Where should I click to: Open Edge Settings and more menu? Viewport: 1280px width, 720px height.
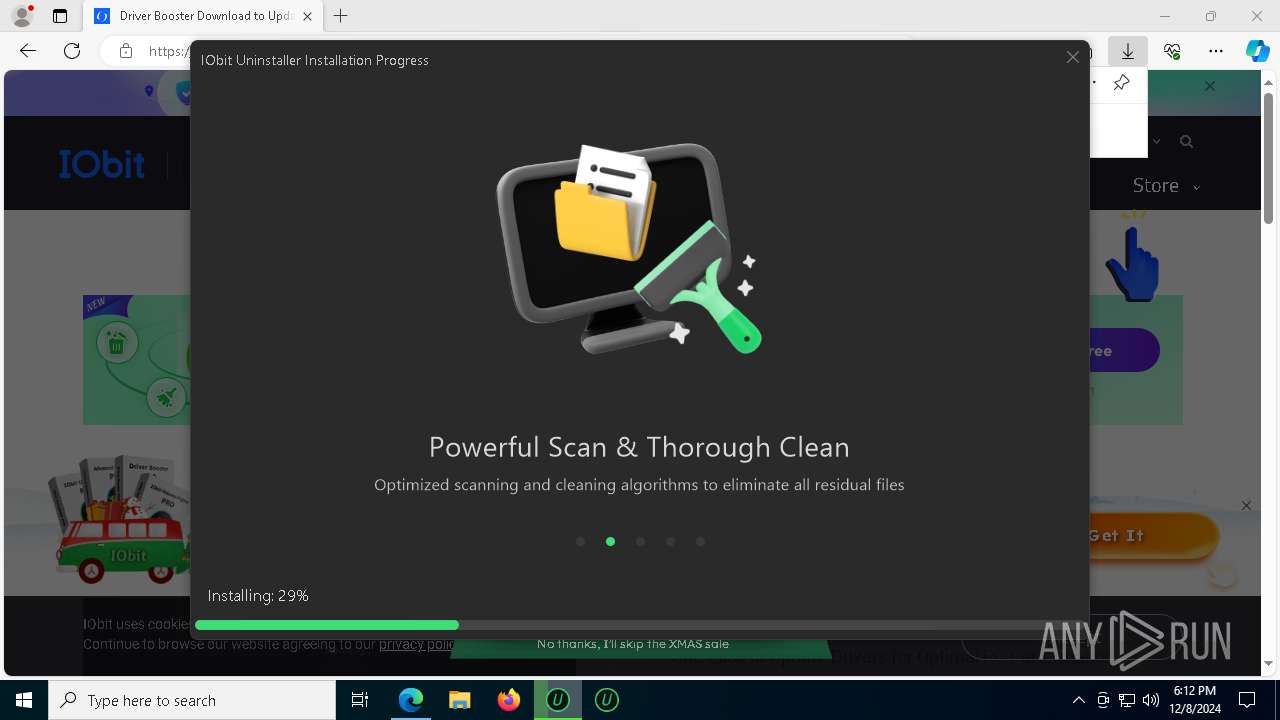[1216, 51]
